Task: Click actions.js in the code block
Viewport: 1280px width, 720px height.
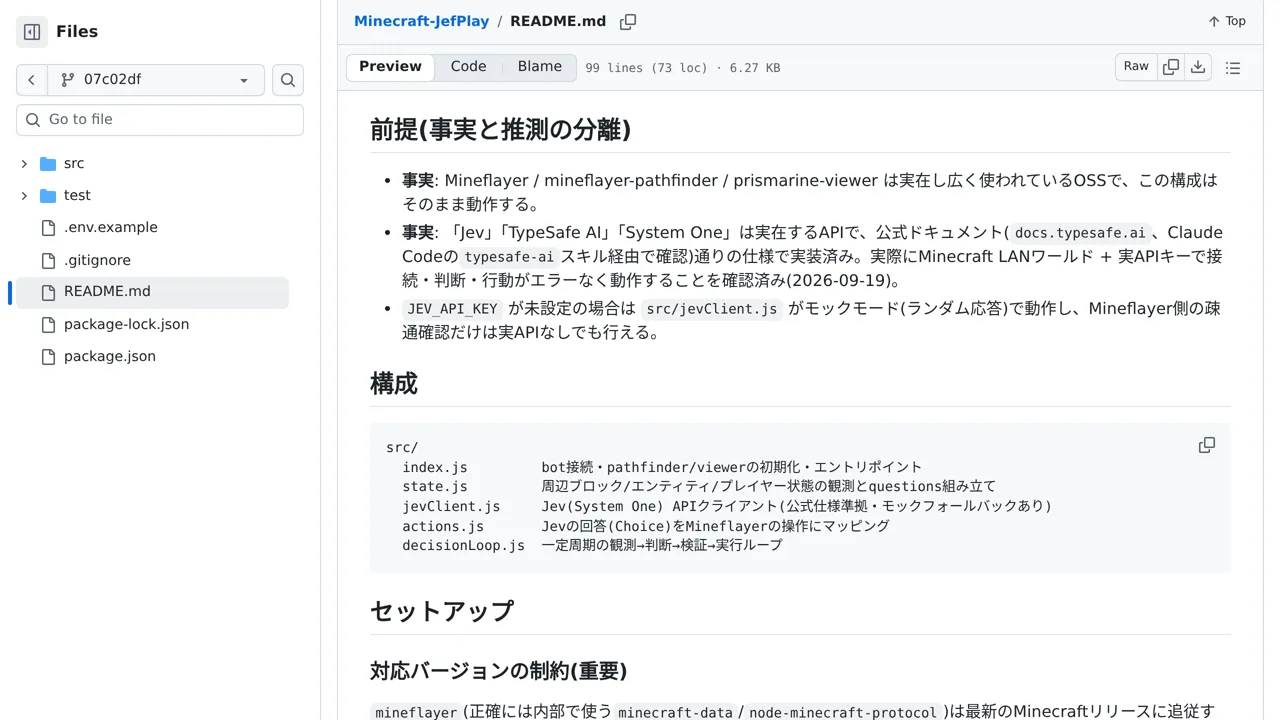Action: click(x=443, y=526)
